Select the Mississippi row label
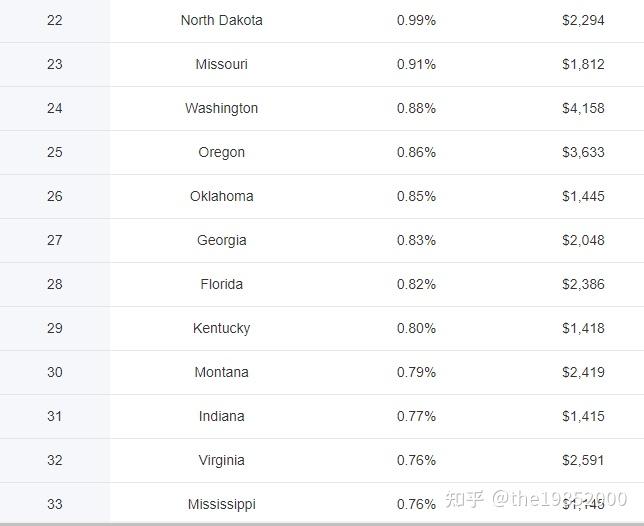The image size is (644, 526). tap(222, 504)
